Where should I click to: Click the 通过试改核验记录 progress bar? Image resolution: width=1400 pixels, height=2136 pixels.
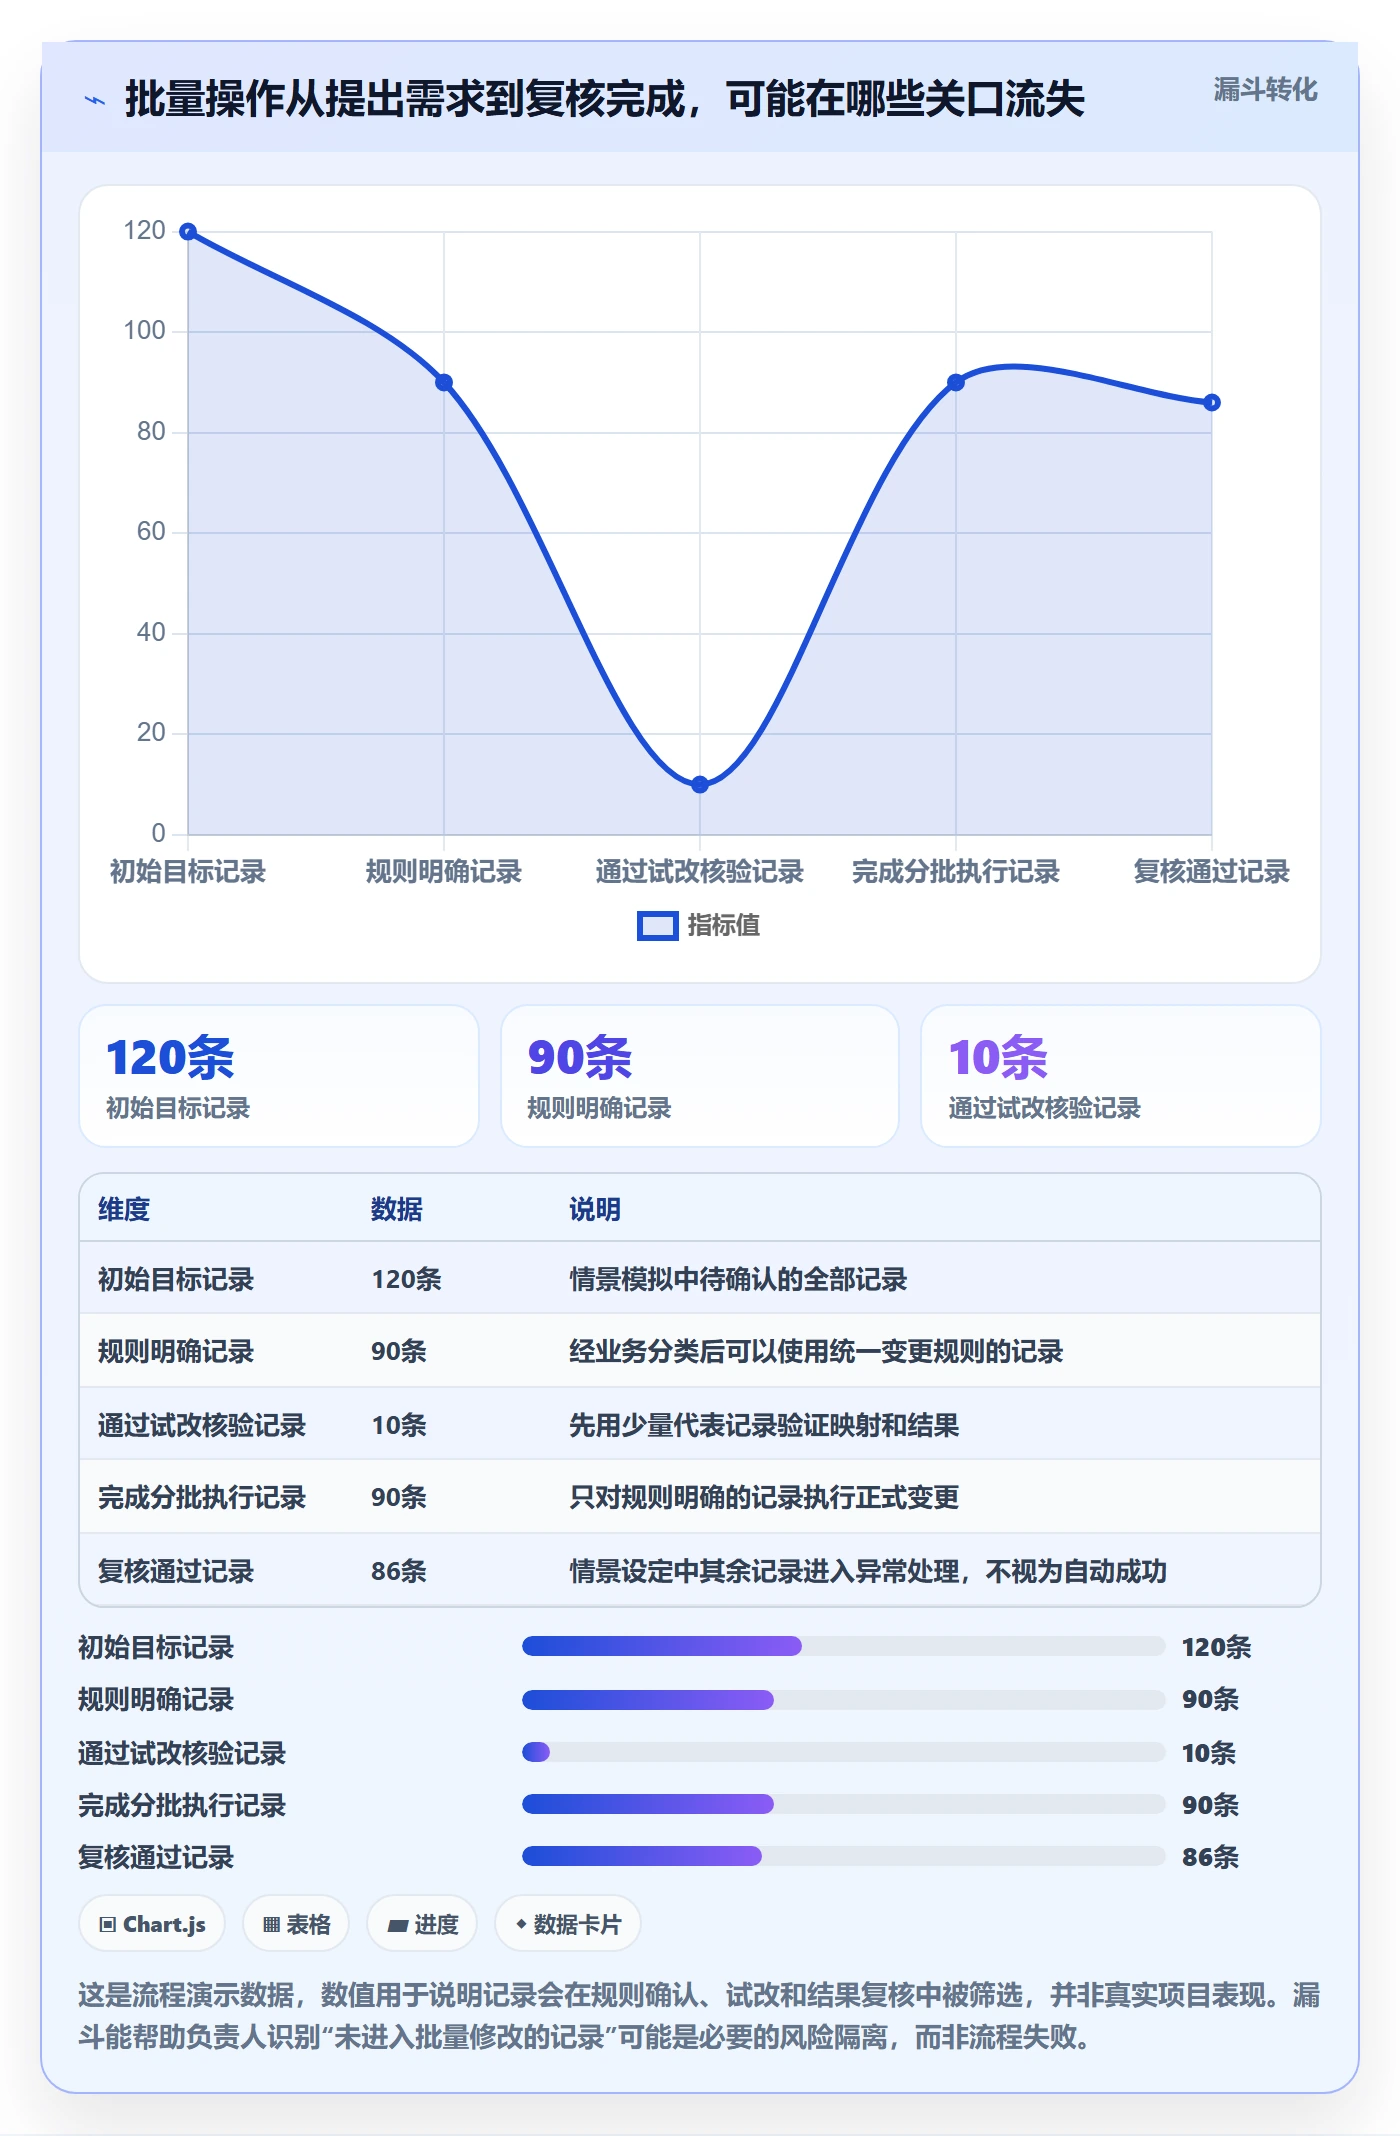(x=844, y=1752)
